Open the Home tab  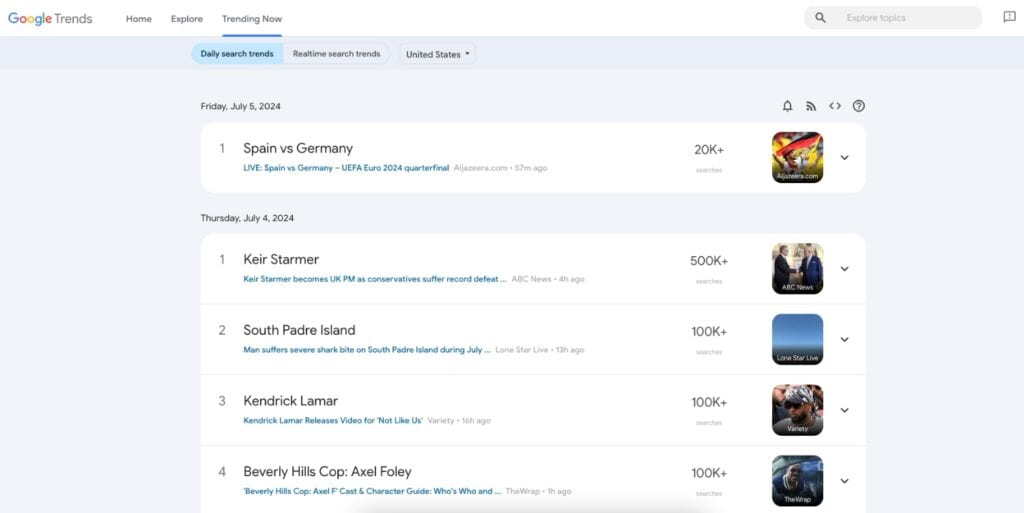click(x=138, y=19)
